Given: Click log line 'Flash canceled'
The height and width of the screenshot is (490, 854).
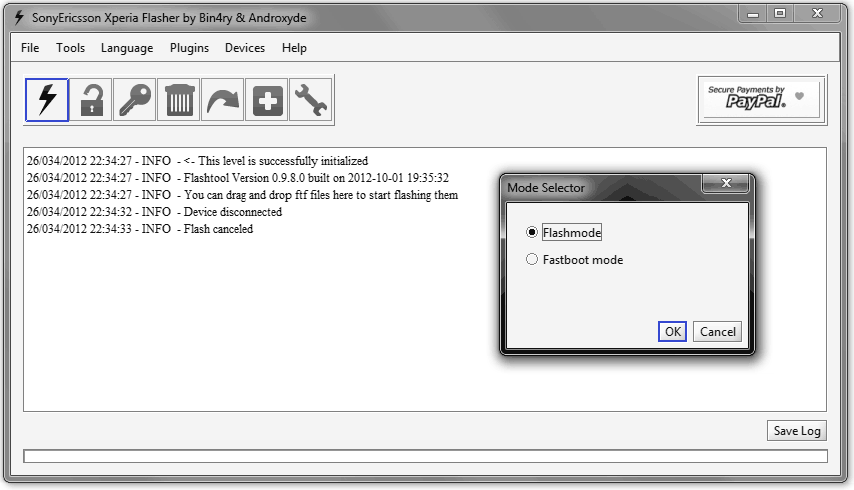Looking at the screenshot, I should (140, 229).
